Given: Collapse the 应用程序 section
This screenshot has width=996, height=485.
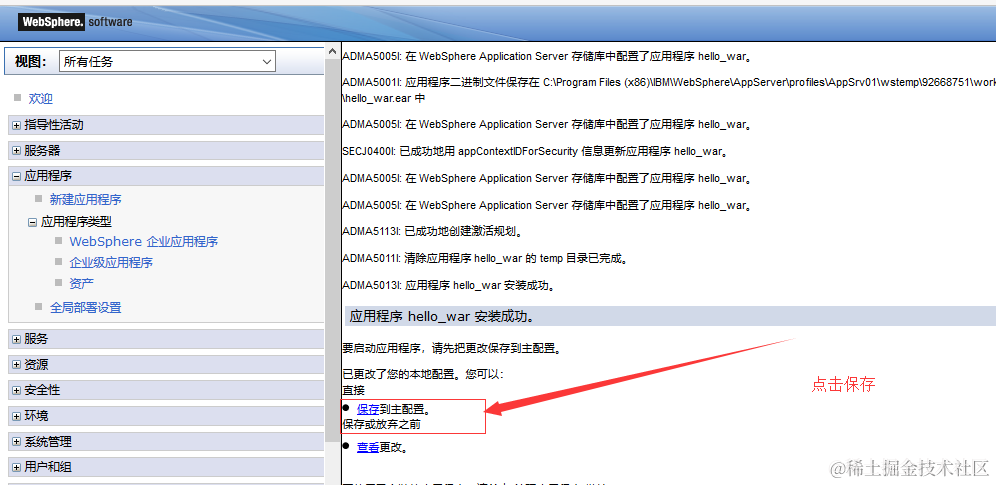Looking at the screenshot, I should 17,176.
